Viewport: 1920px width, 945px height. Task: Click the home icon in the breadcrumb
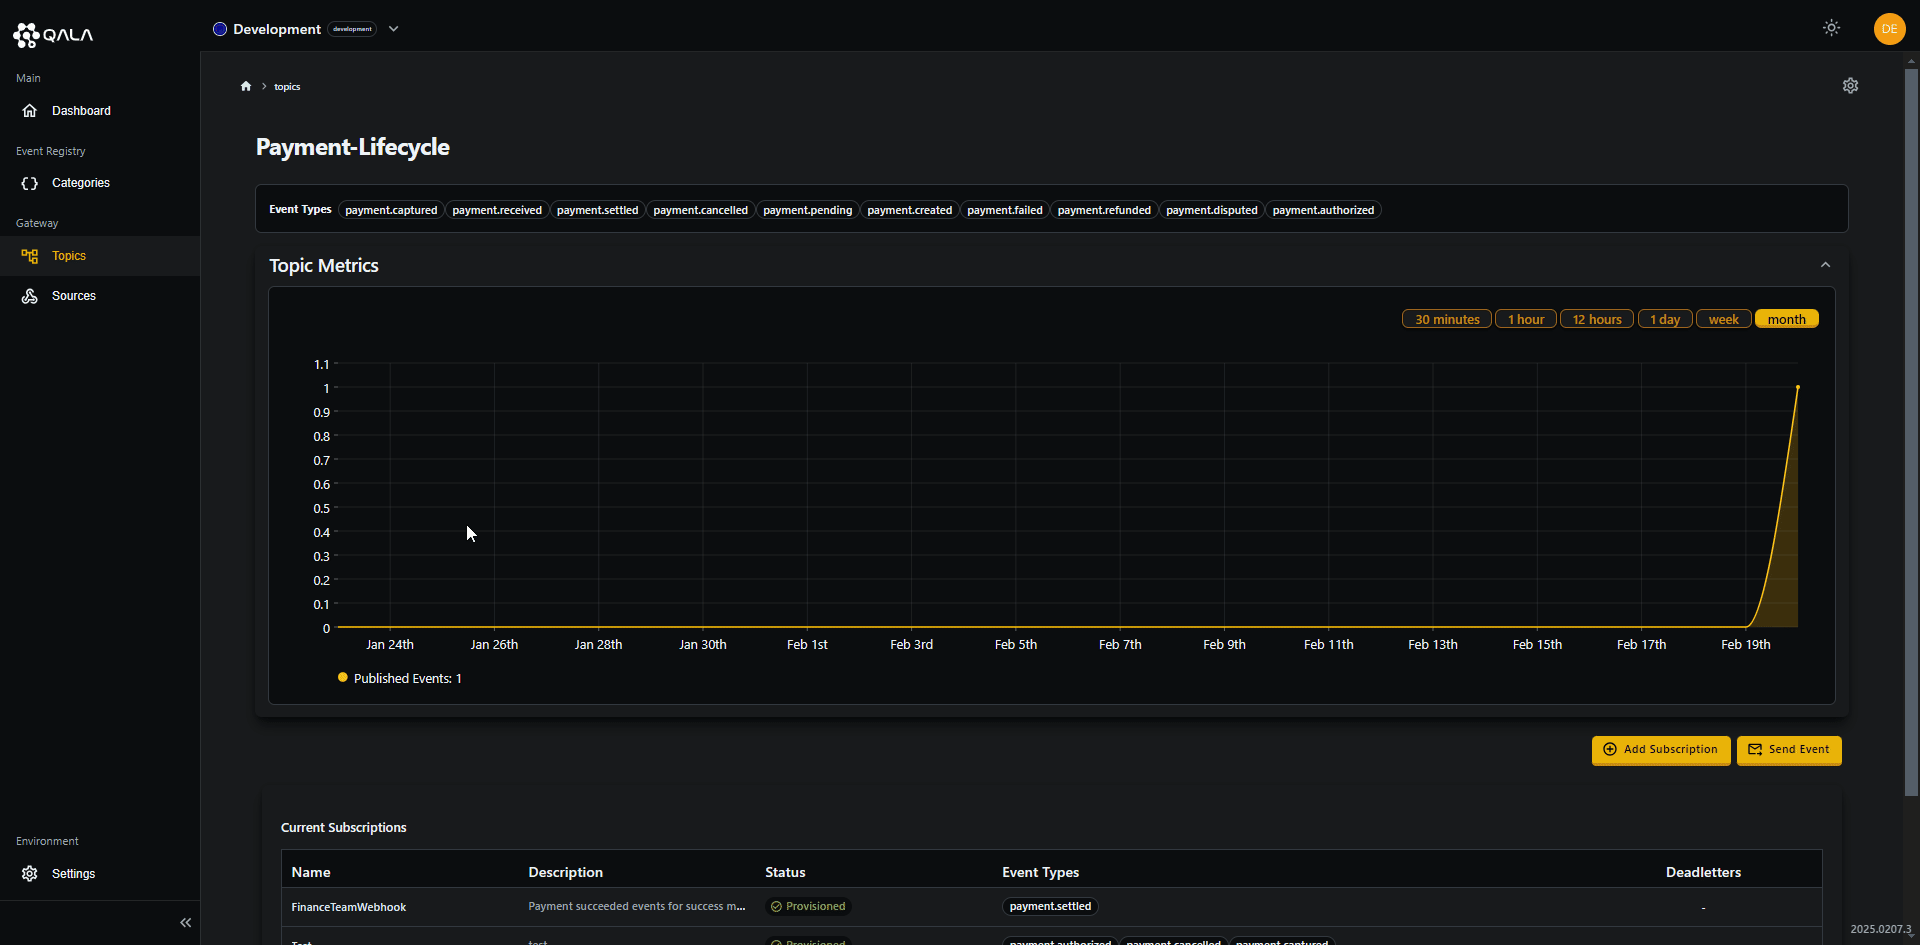[245, 86]
